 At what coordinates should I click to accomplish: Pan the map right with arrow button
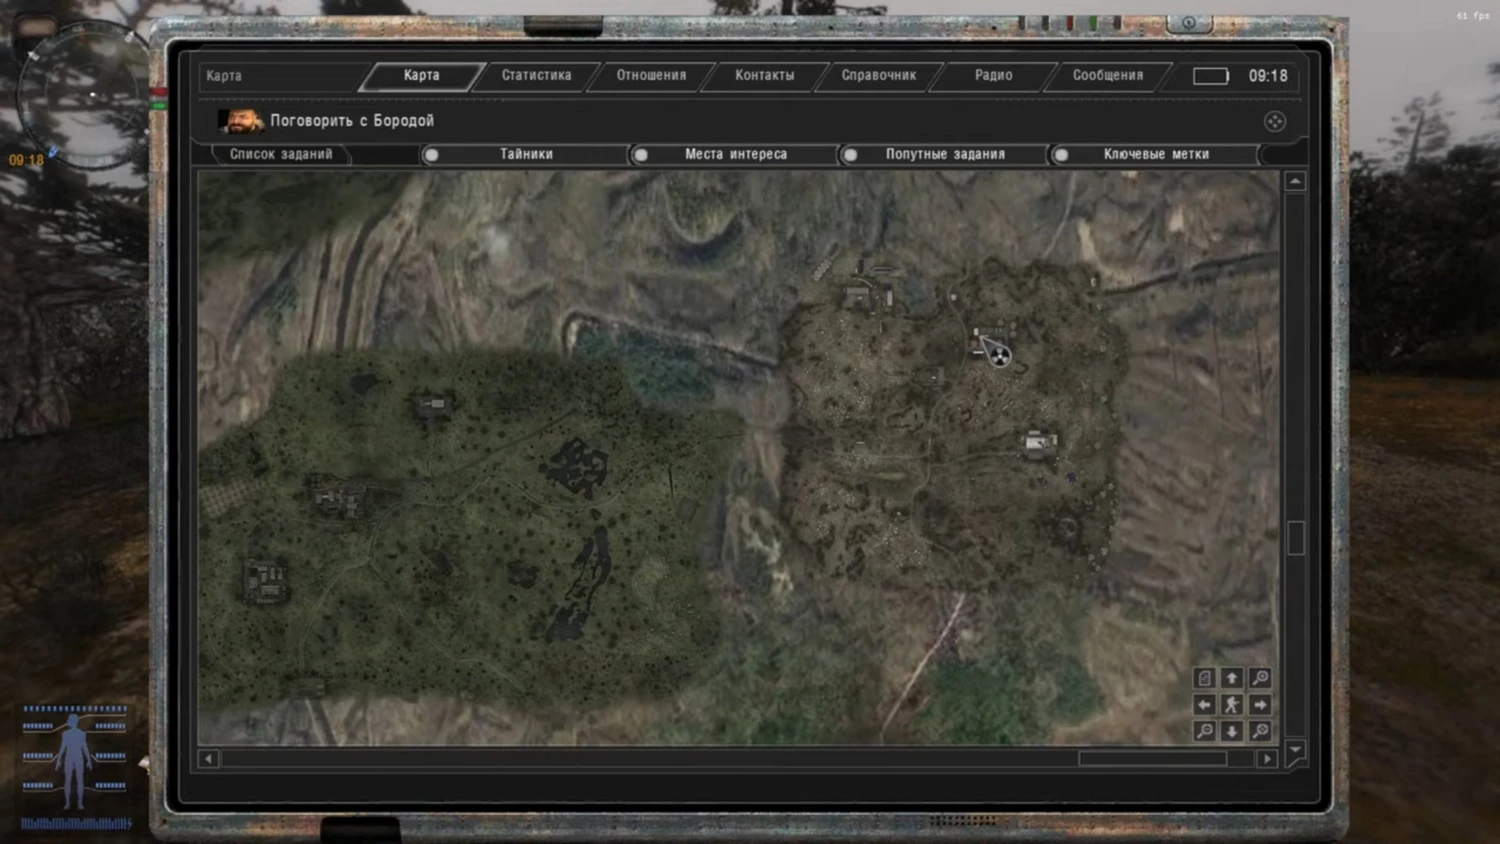click(1260, 705)
